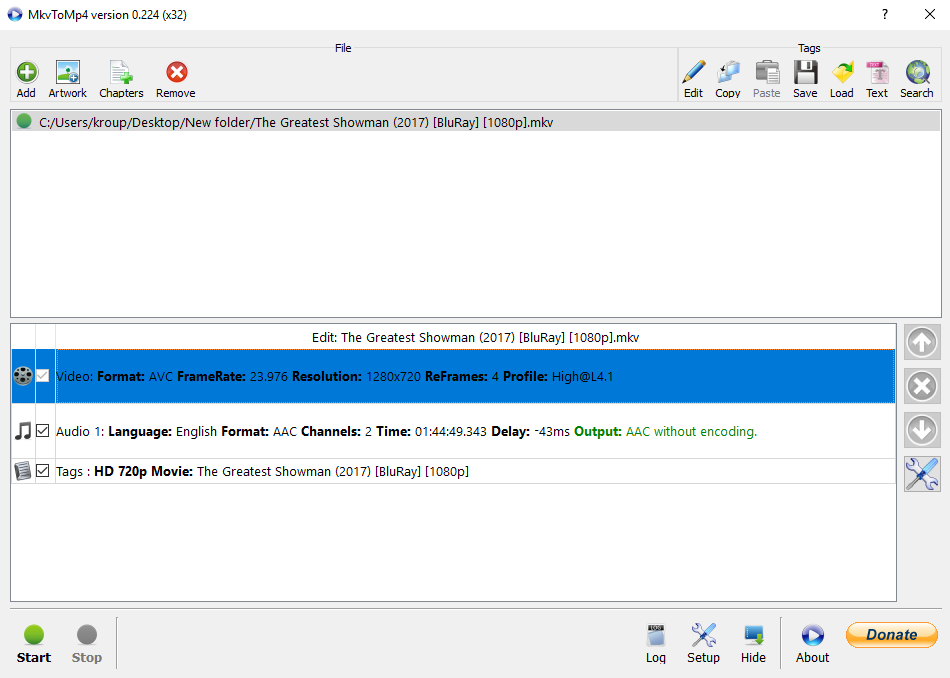Viewport: 950px width, 678px height.
Task: Open the Log window
Action: [656, 644]
